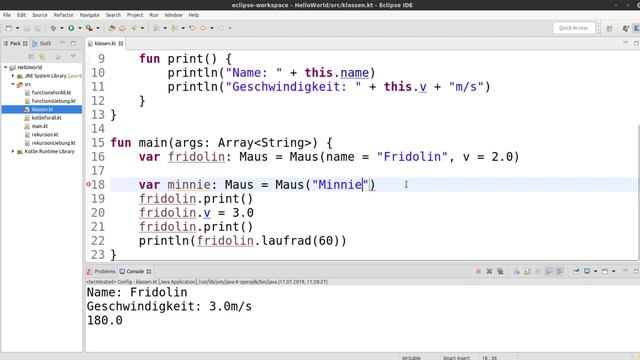Collapse the HelloWorld project node
Viewport: 640px width, 360px height.
tap(6, 67)
